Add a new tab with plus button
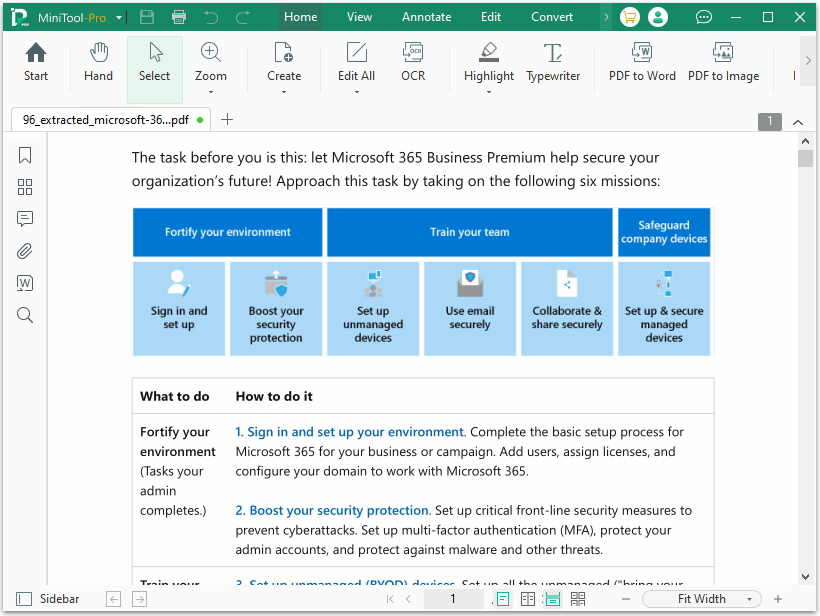Viewport: 820px width, 616px height. pos(227,120)
